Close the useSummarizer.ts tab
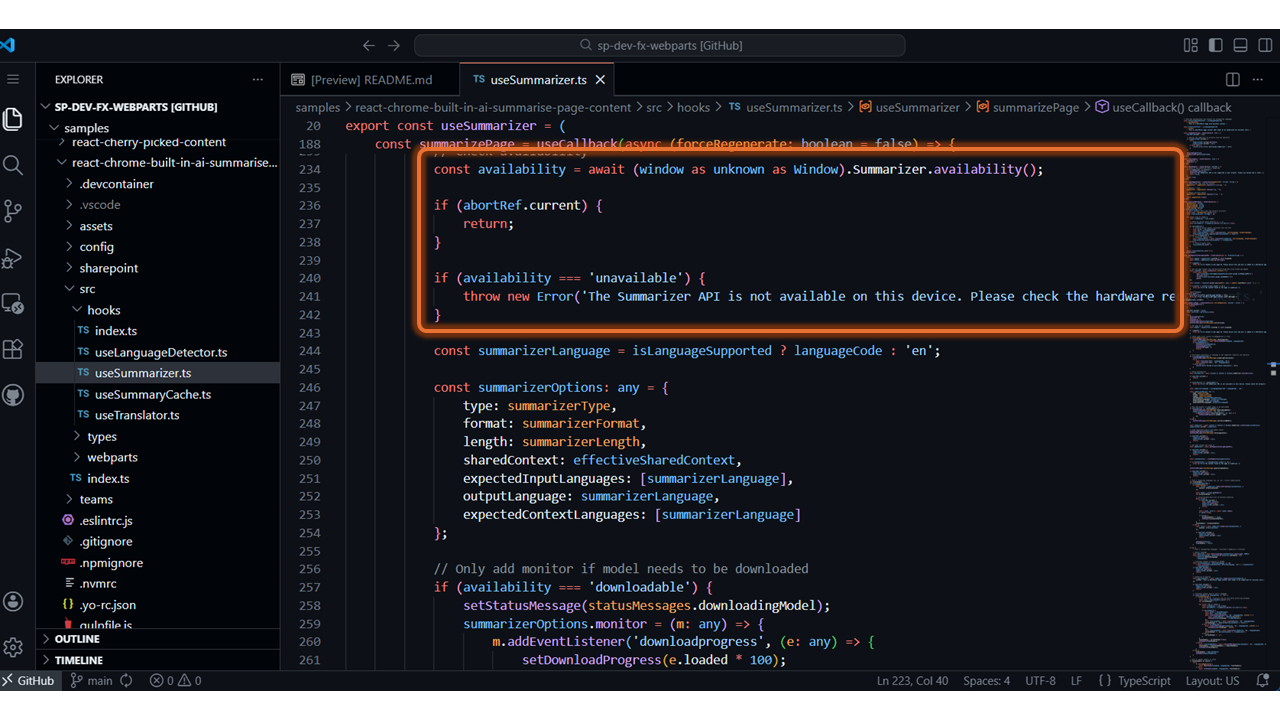Screen dimensions: 1280x720 tap(600, 80)
